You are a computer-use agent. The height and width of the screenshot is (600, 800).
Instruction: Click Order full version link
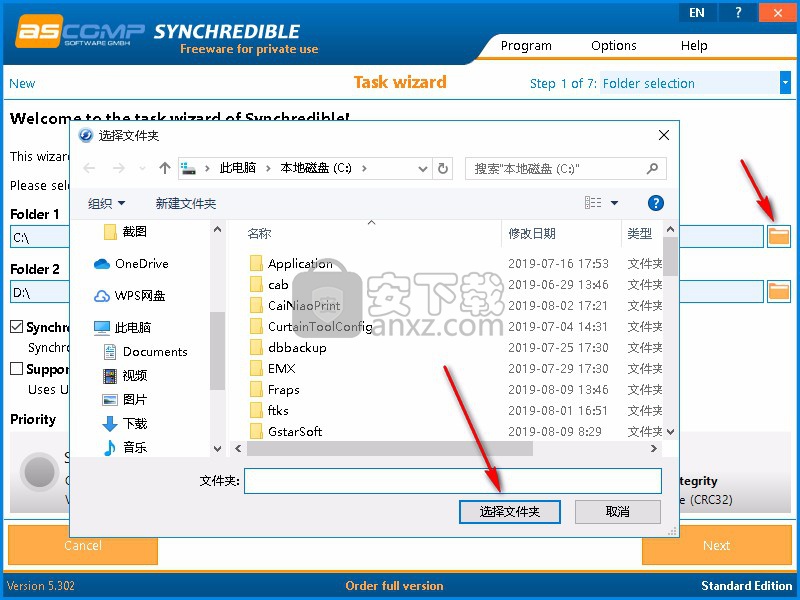(394, 586)
